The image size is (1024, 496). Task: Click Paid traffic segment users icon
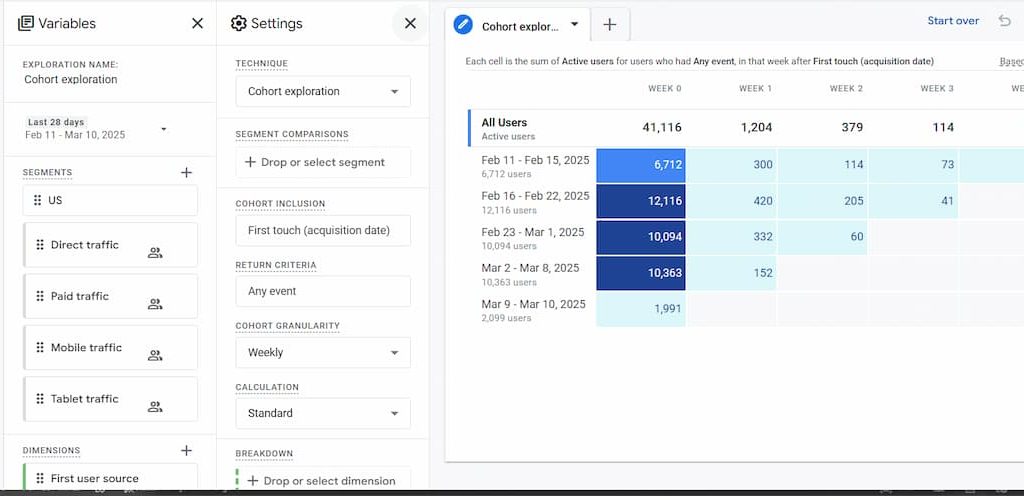click(x=155, y=304)
